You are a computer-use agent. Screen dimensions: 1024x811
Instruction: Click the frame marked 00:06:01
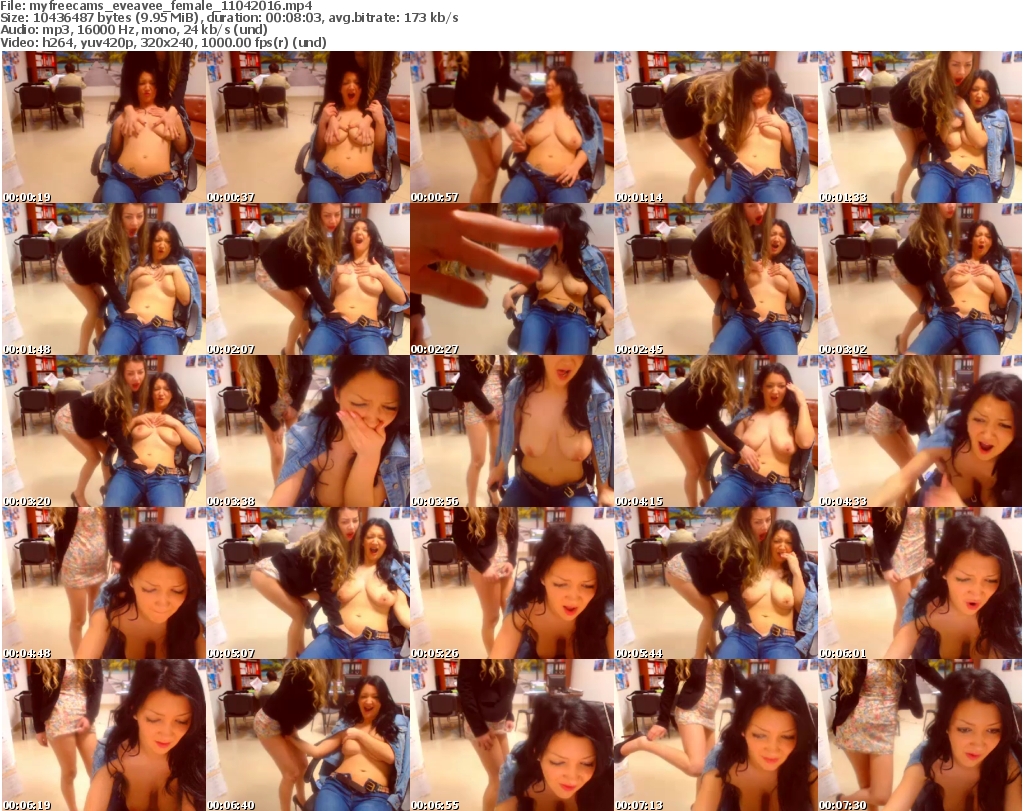[x=920, y=583]
